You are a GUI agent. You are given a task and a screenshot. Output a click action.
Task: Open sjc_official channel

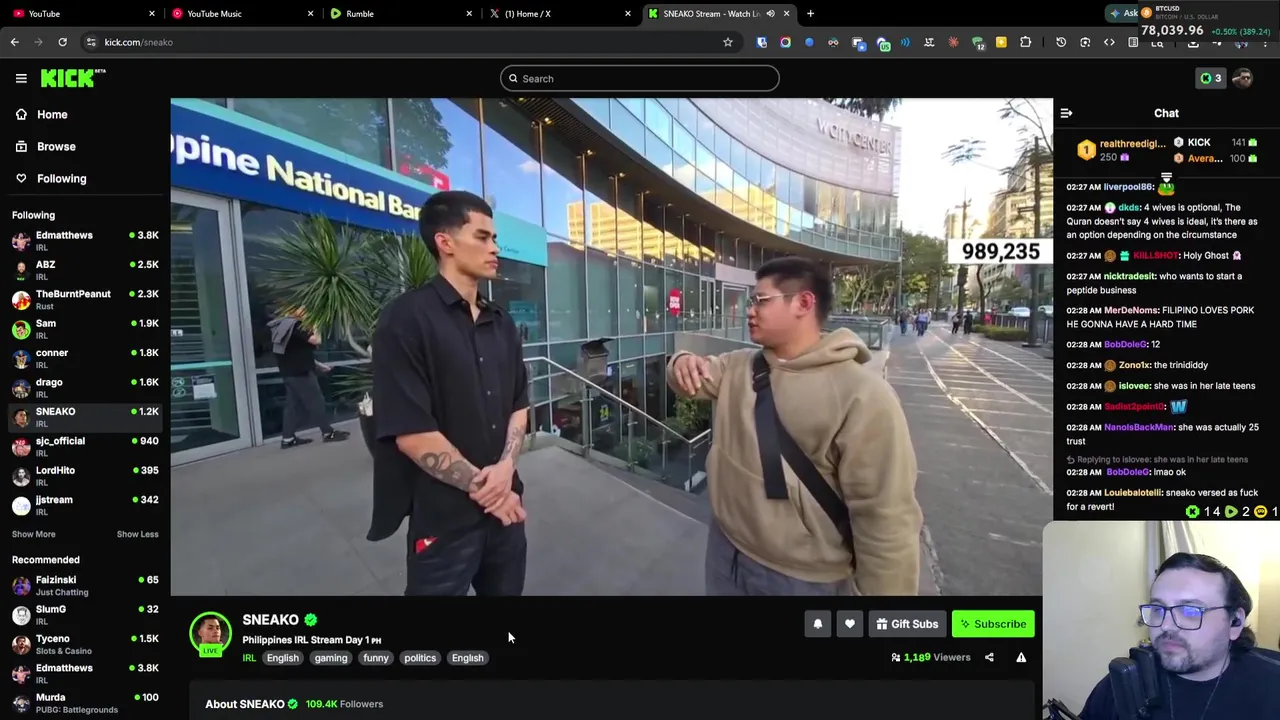click(x=85, y=446)
